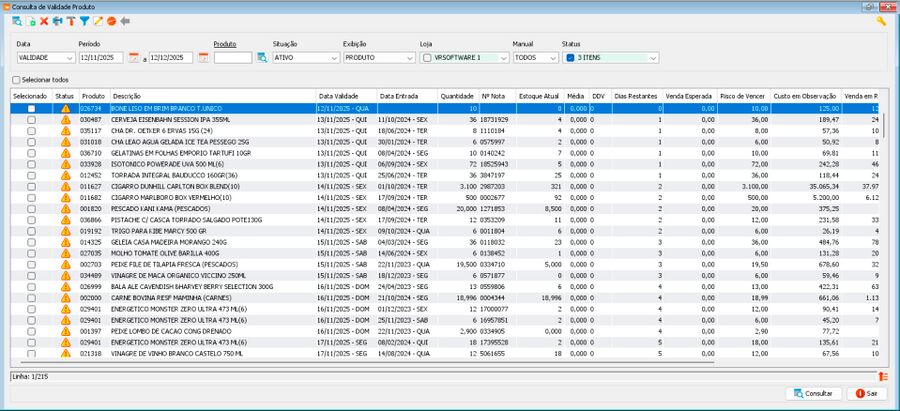Tick checkbox for MOLHO TOMATE OLIVE BARILLA row

31,253
